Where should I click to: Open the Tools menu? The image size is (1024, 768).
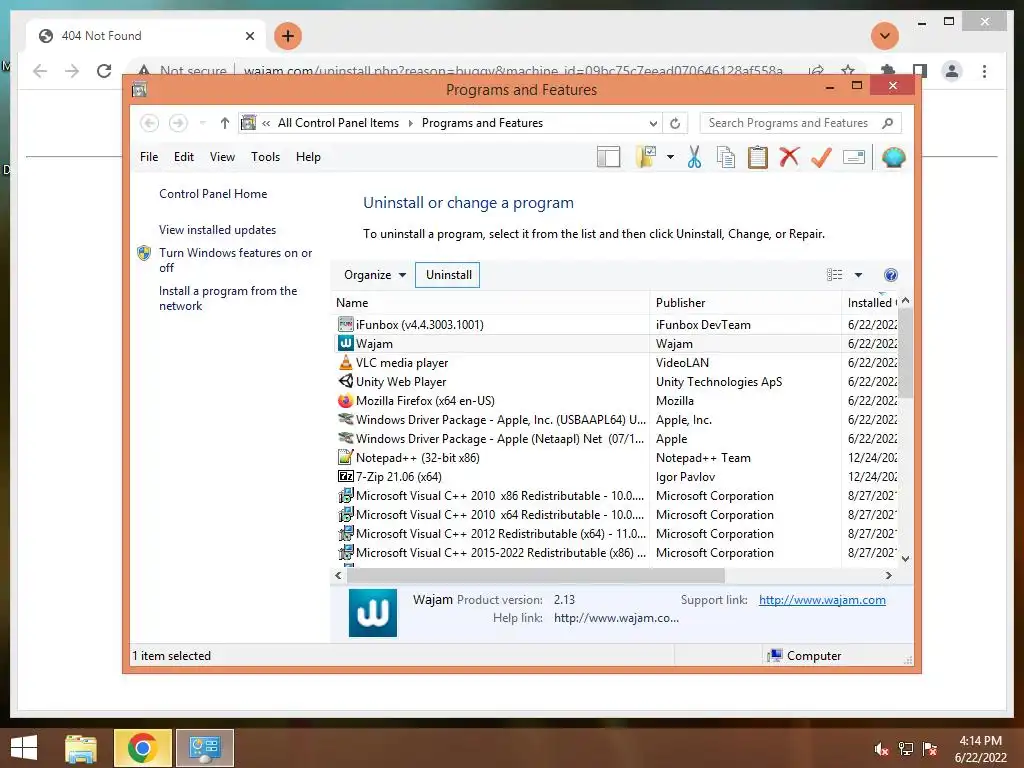[265, 157]
